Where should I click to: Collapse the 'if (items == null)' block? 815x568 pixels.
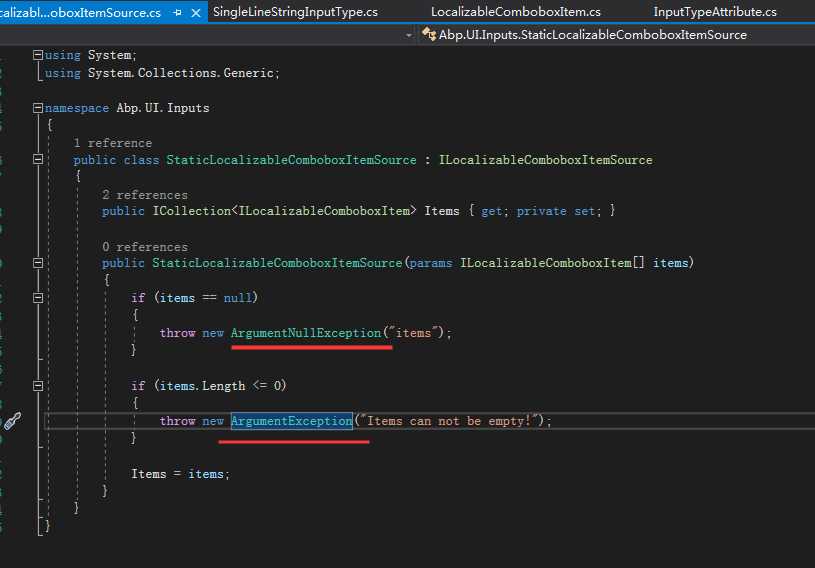(38, 297)
